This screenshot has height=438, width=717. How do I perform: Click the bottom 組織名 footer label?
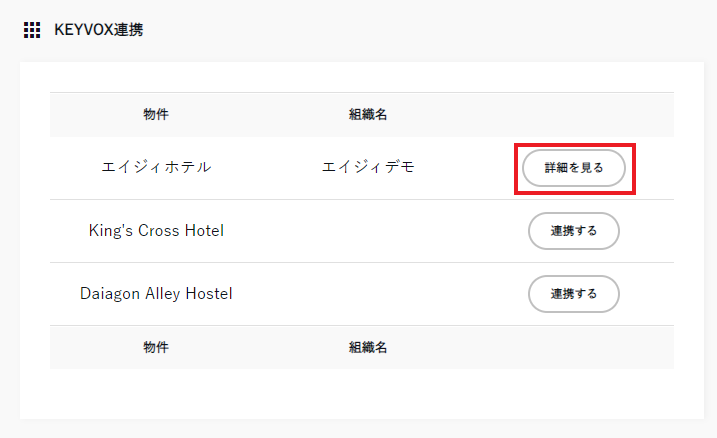pos(368,347)
